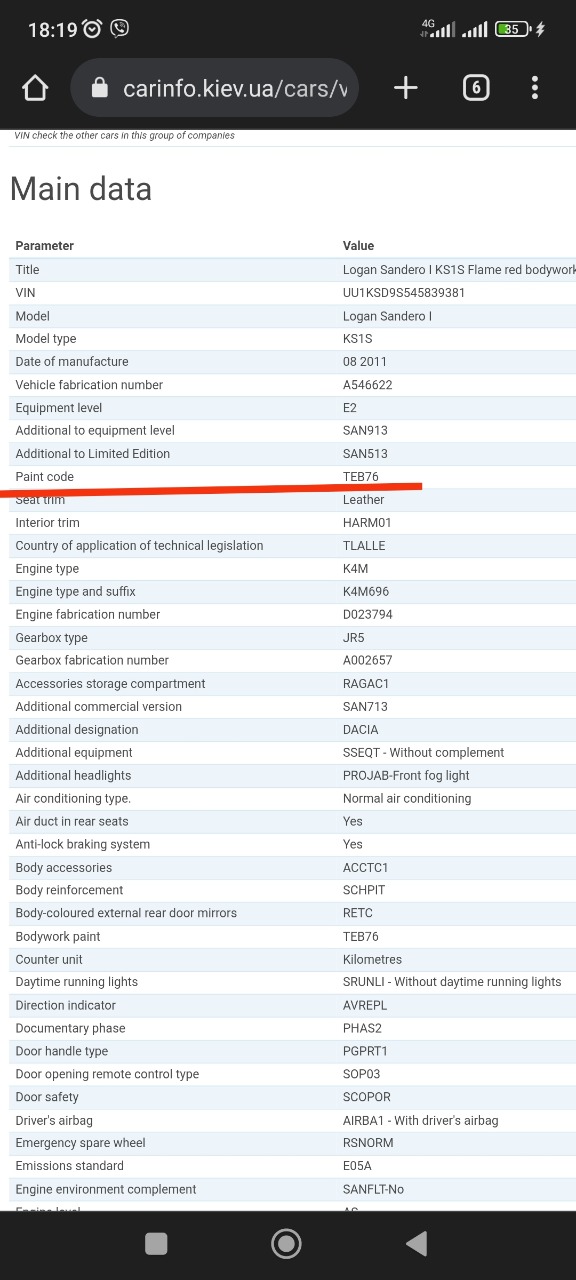Tap the Android back triangle button
Image resolution: width=576 pixels, height=1280 pixels.
click(x=417, y=1243)
